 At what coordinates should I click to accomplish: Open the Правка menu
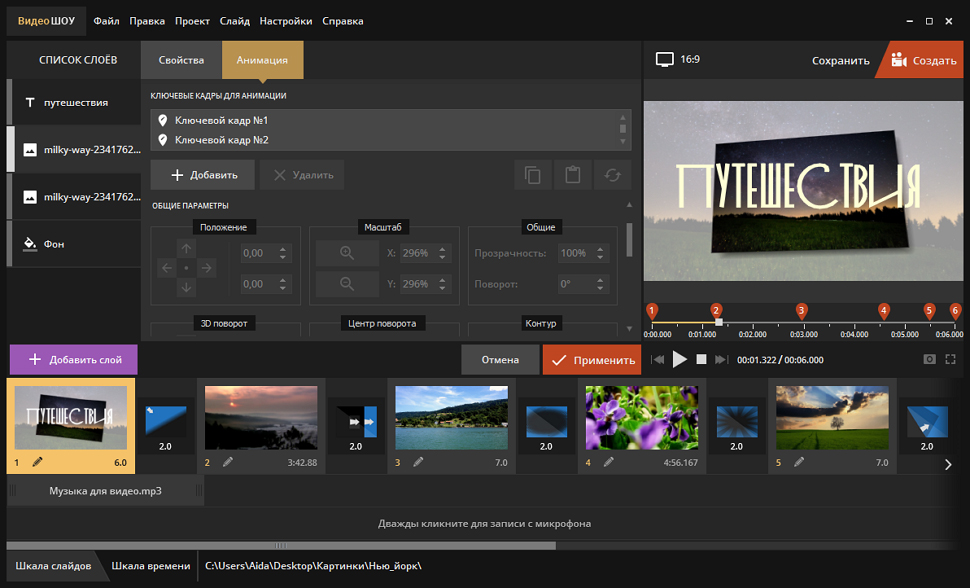147,21
